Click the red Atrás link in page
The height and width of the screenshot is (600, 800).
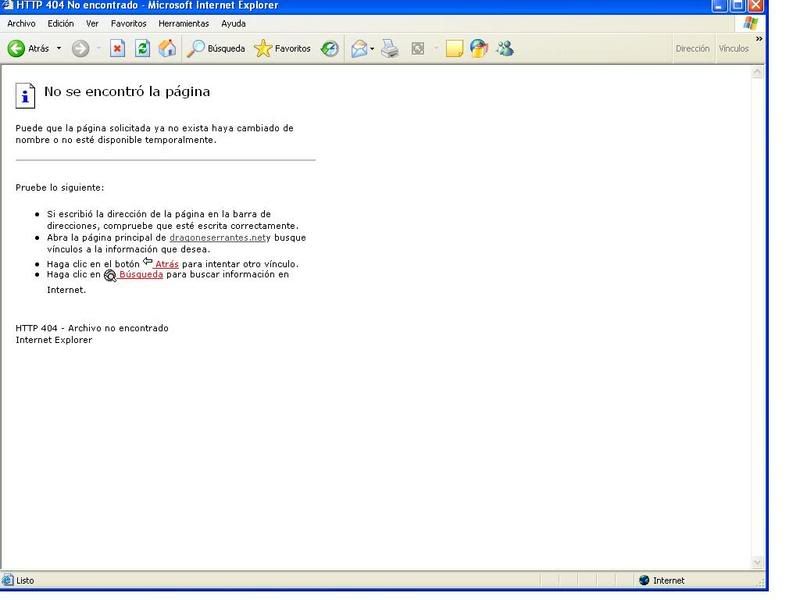tap(167, 264)
